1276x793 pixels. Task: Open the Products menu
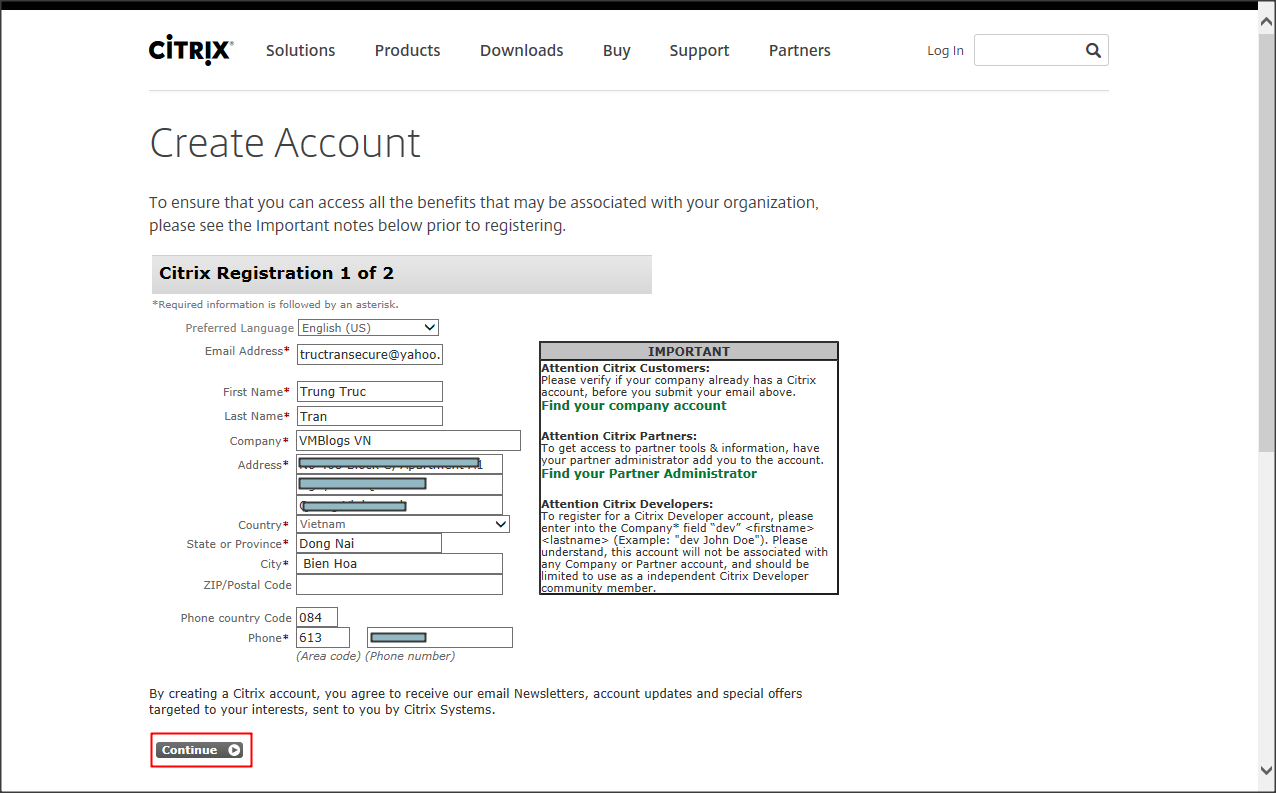tap(407, 51)
